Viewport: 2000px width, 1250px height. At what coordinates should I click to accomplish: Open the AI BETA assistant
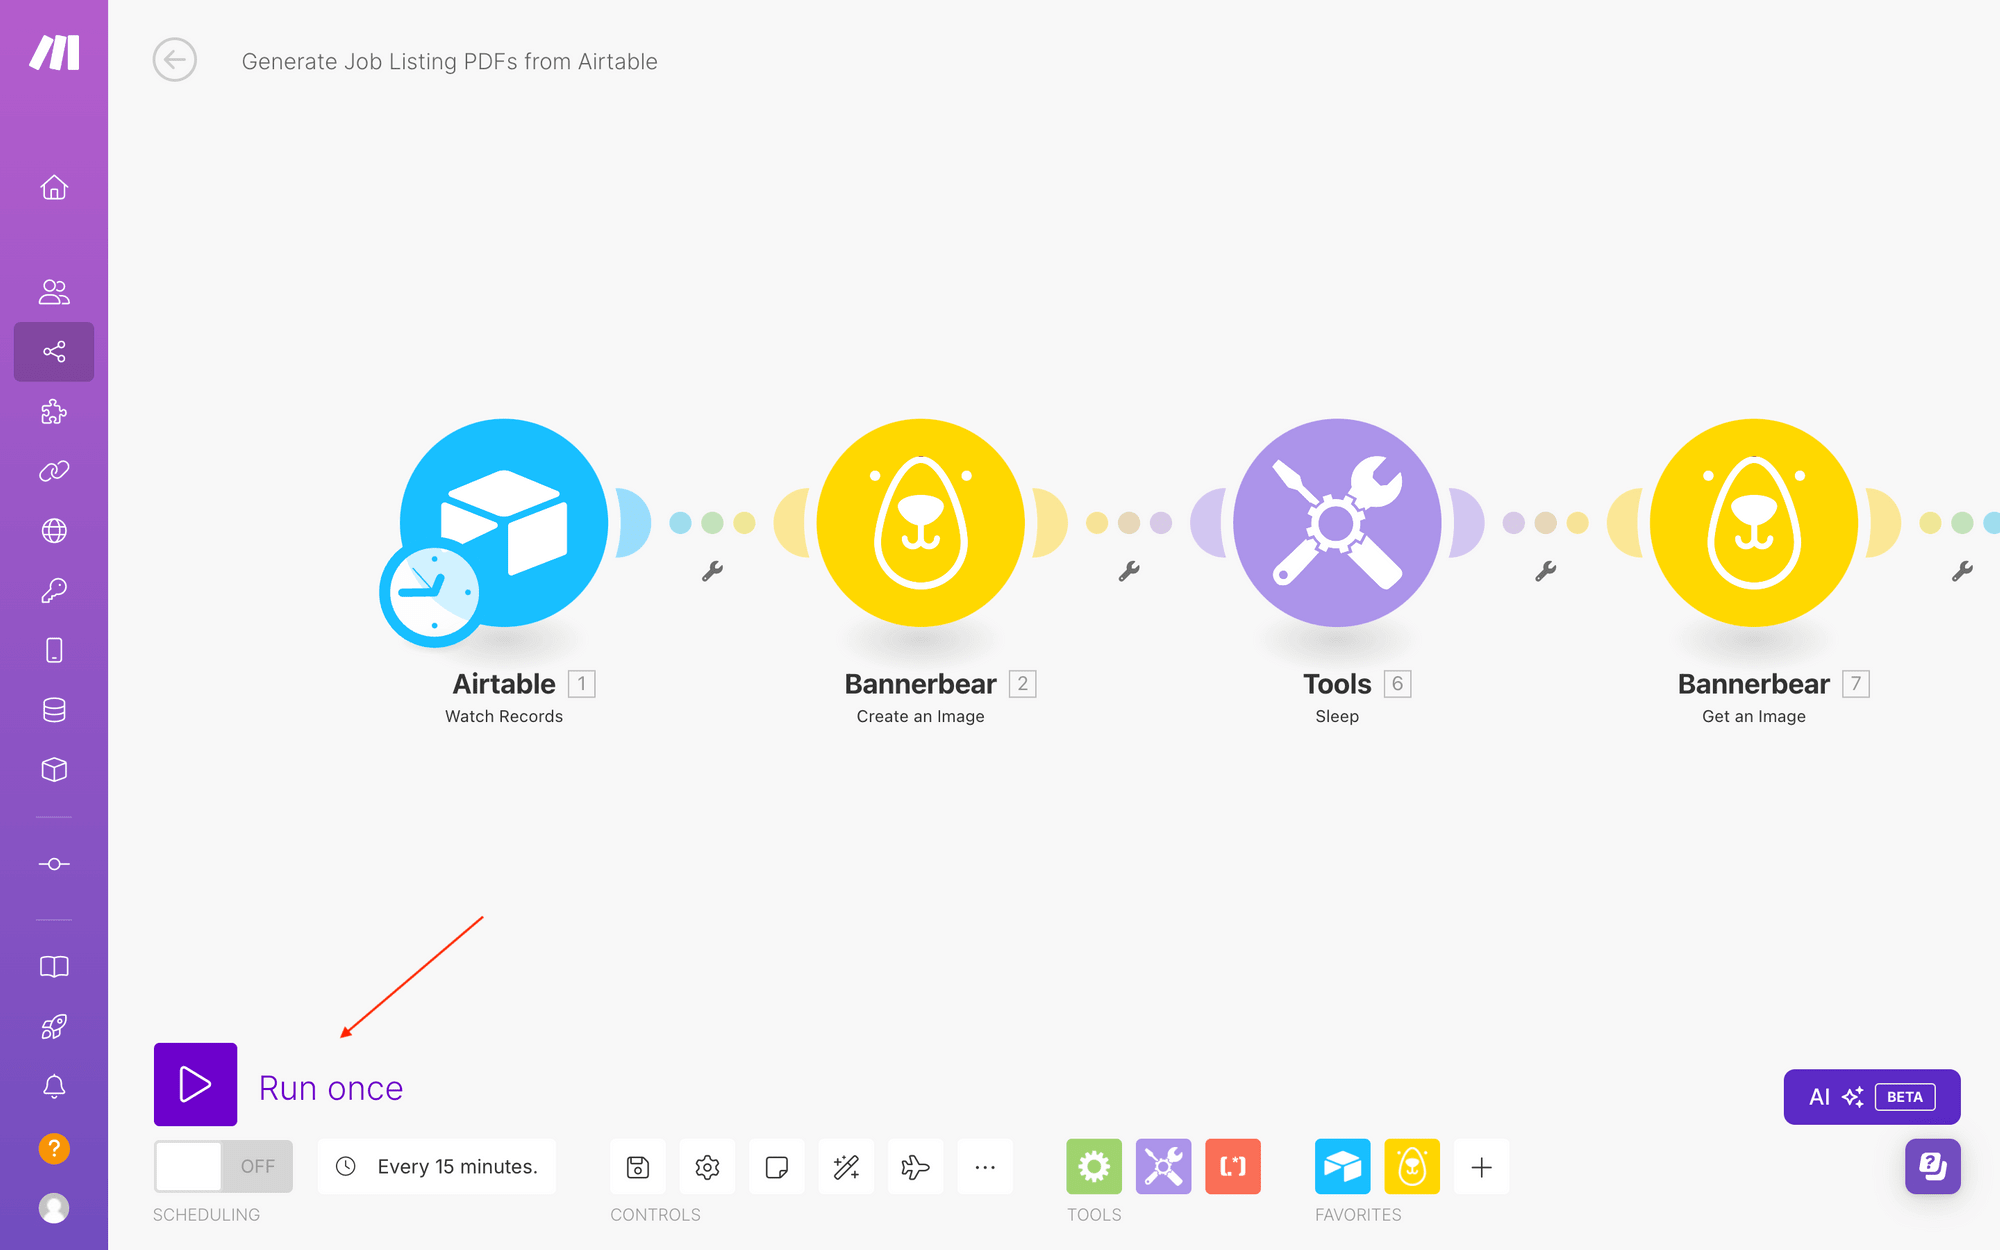(x=1871, y=1096)
